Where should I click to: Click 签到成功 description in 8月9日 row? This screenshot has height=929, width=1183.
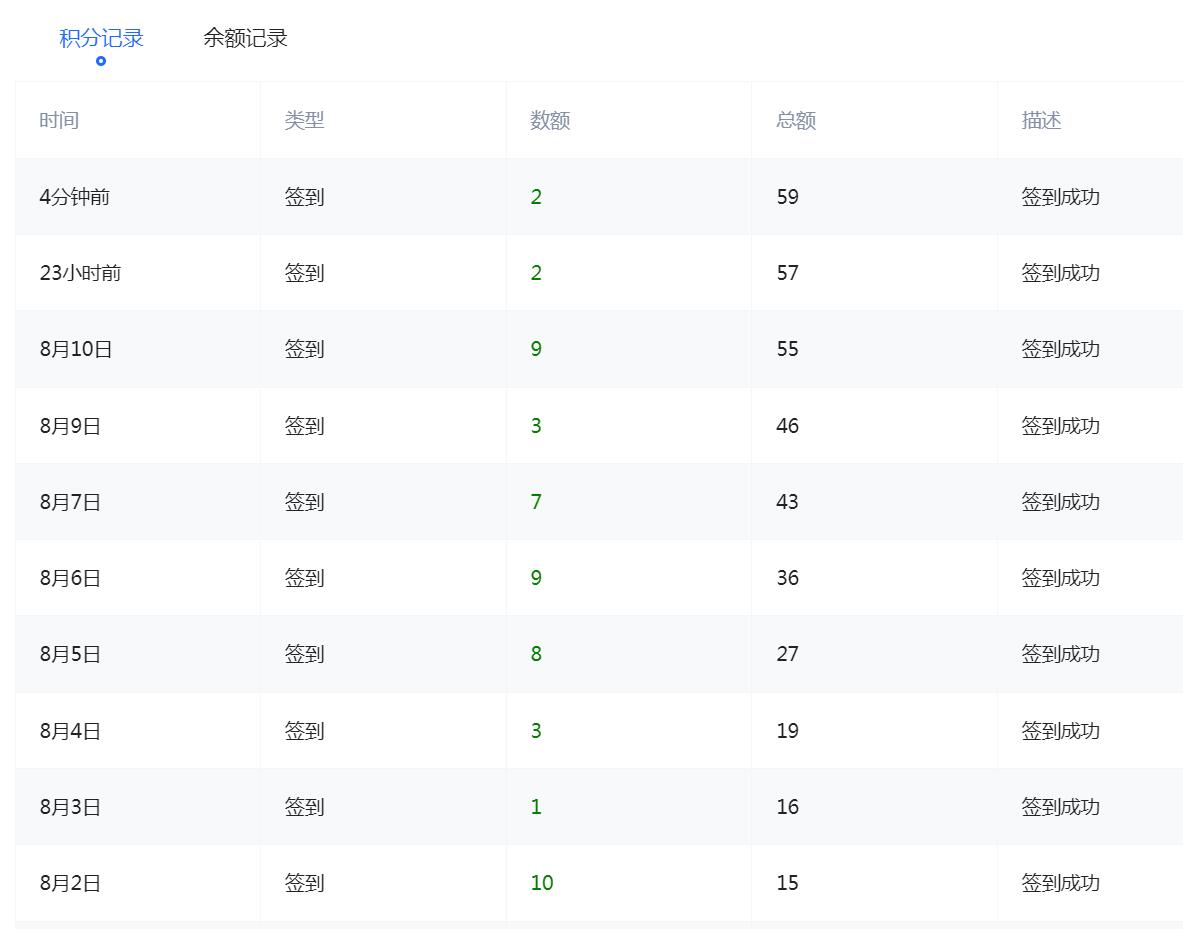coord(1061,426)
